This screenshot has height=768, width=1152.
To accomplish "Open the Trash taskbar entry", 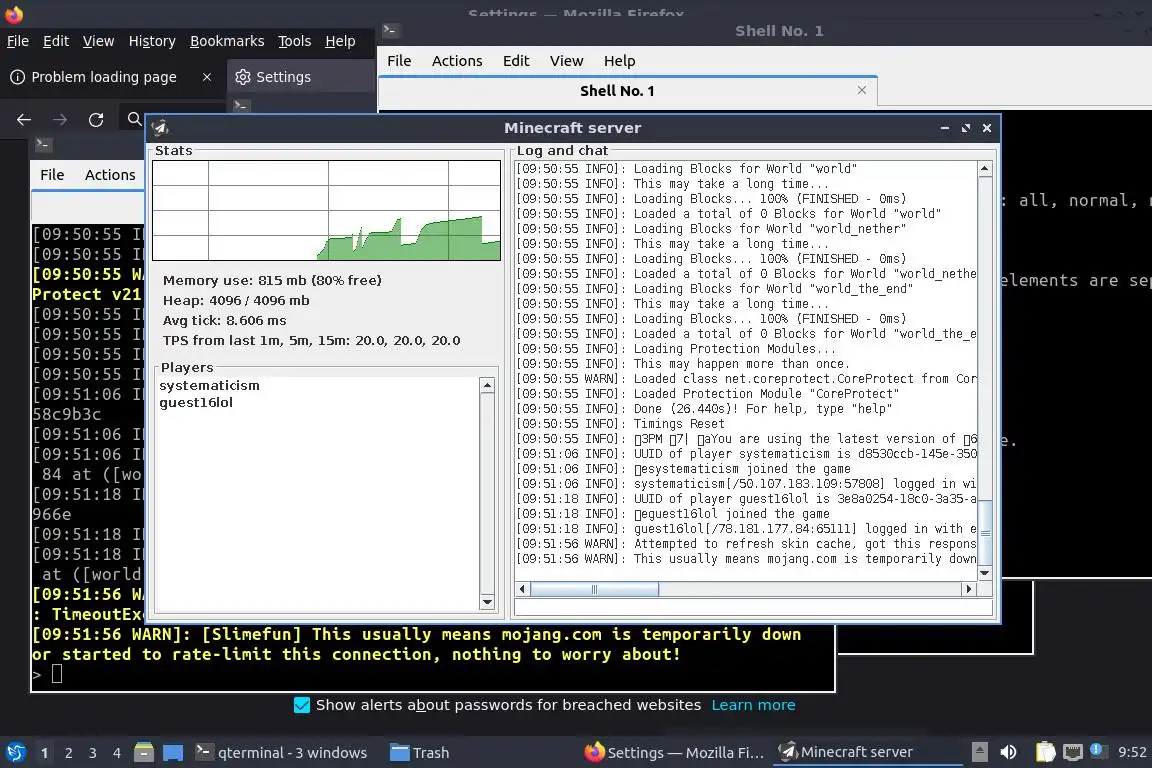I will pos(420,753).
